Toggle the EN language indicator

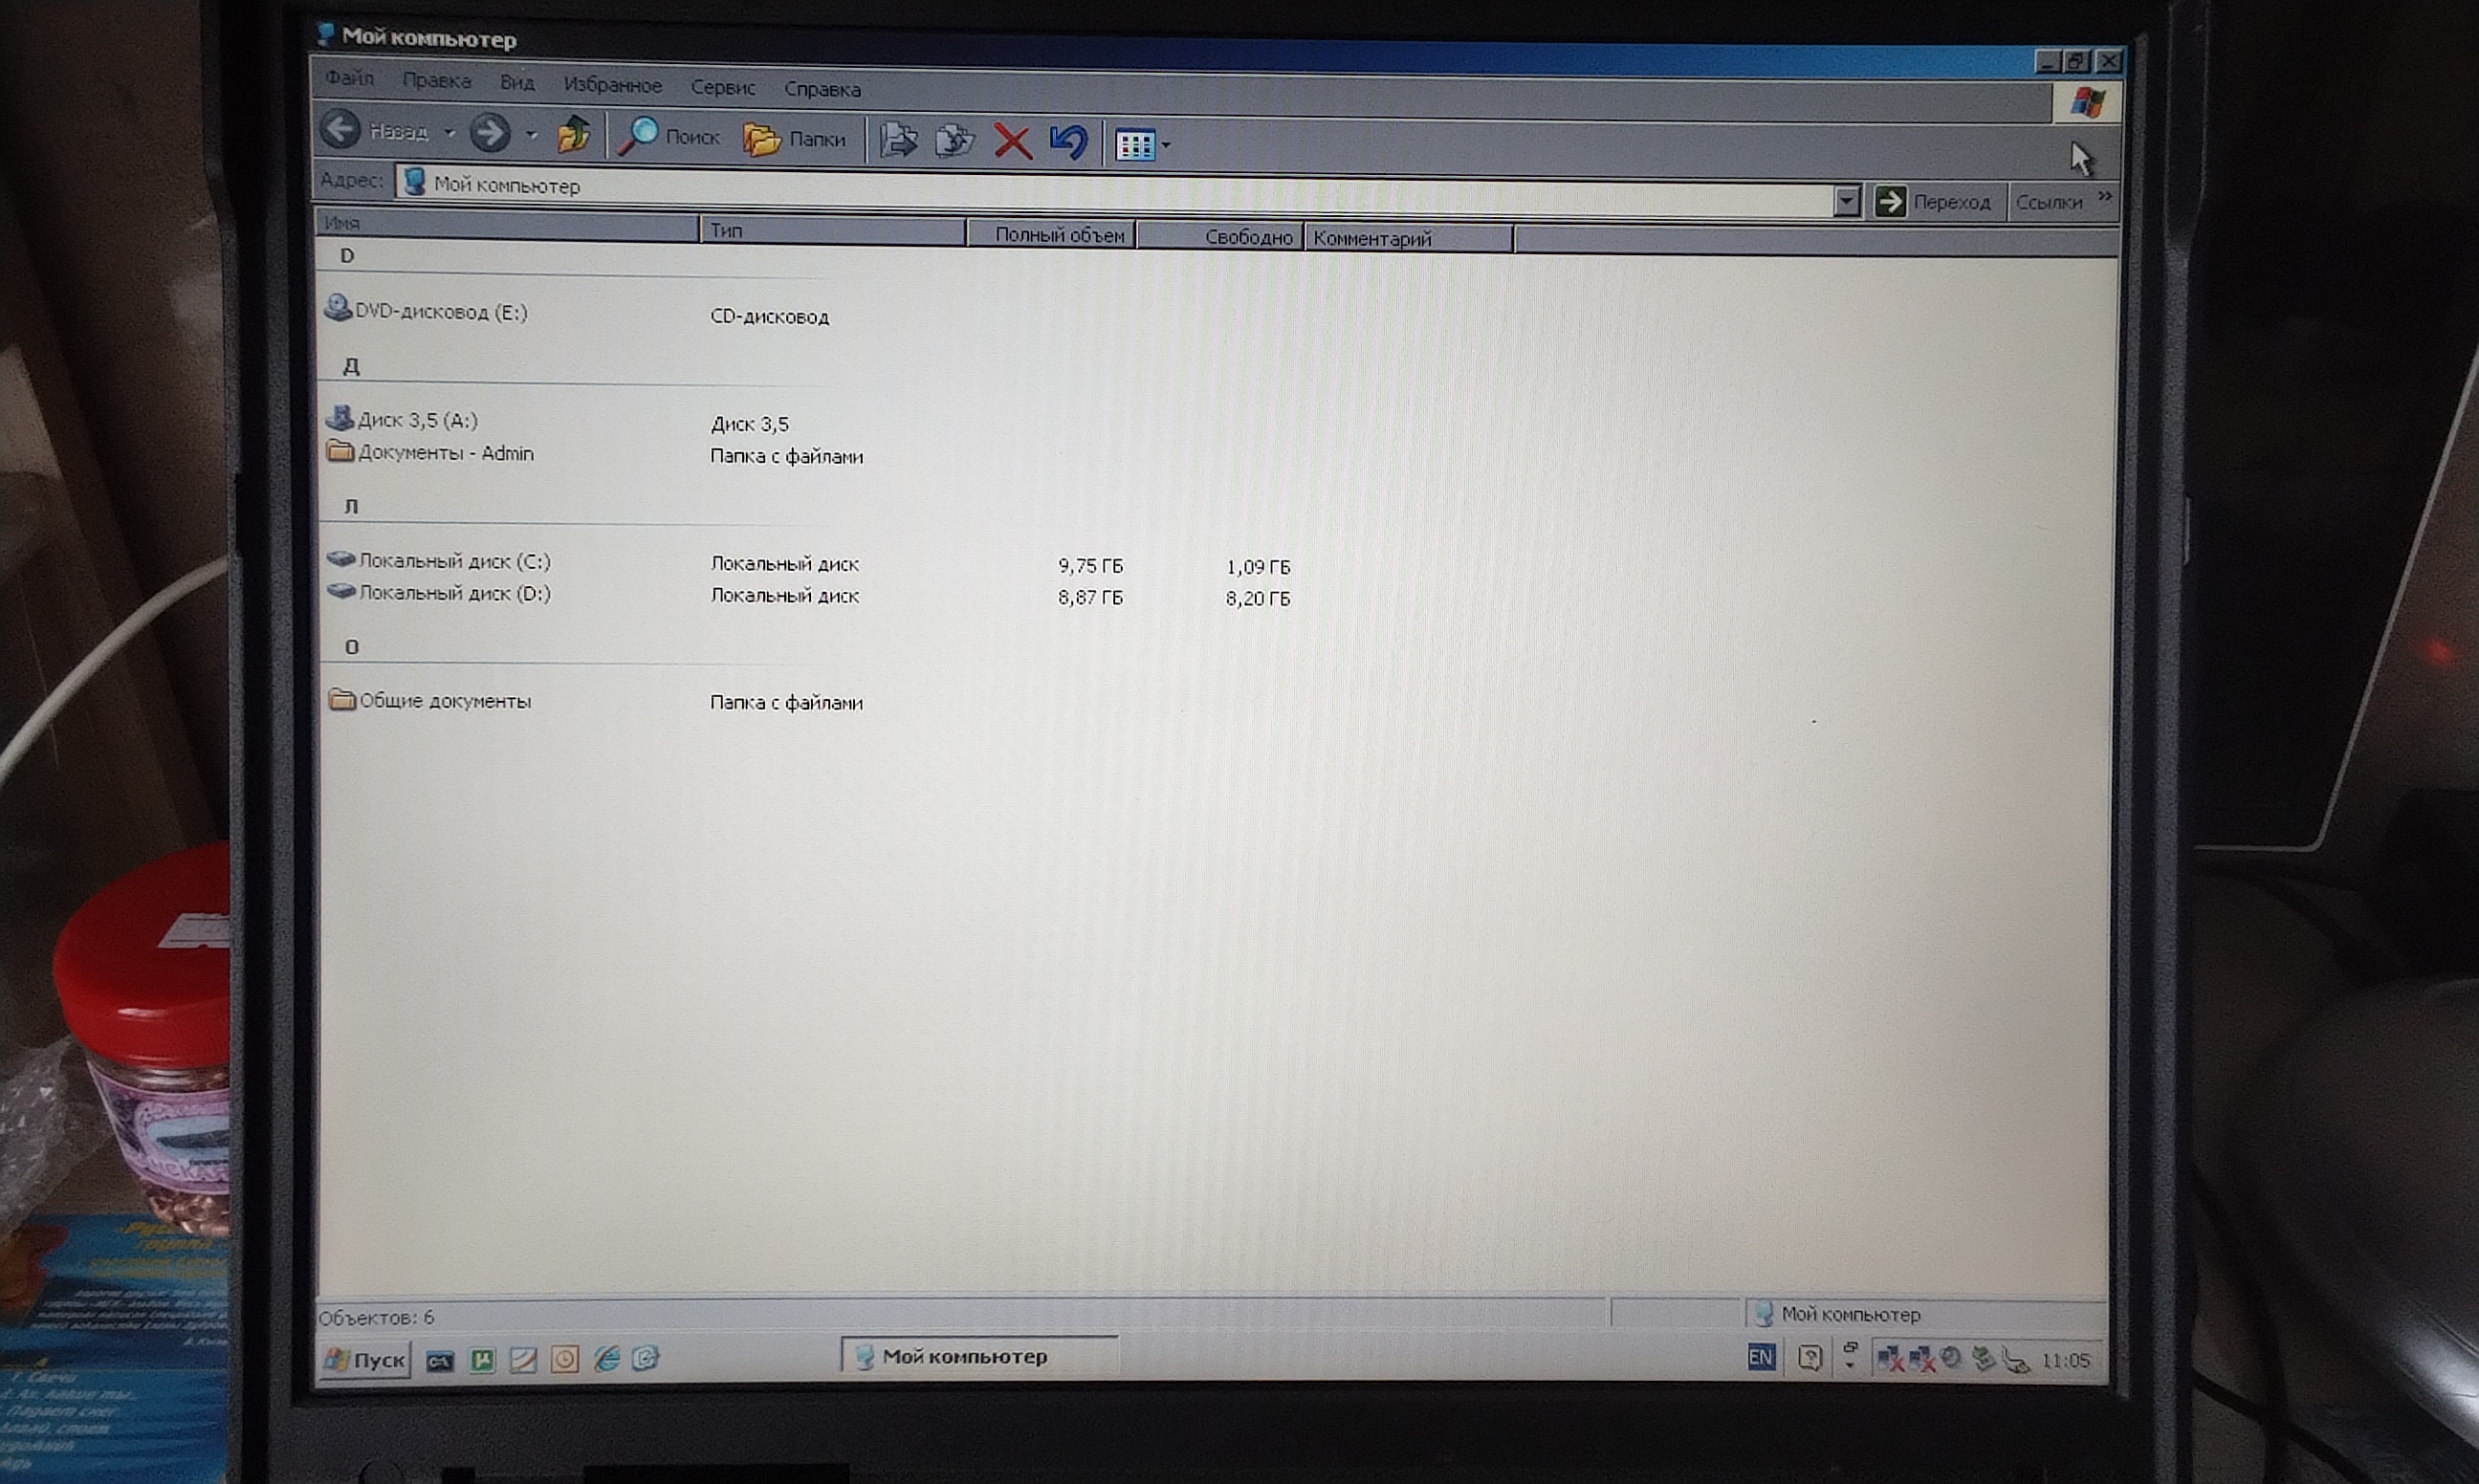click(x=1760, y=1357)
